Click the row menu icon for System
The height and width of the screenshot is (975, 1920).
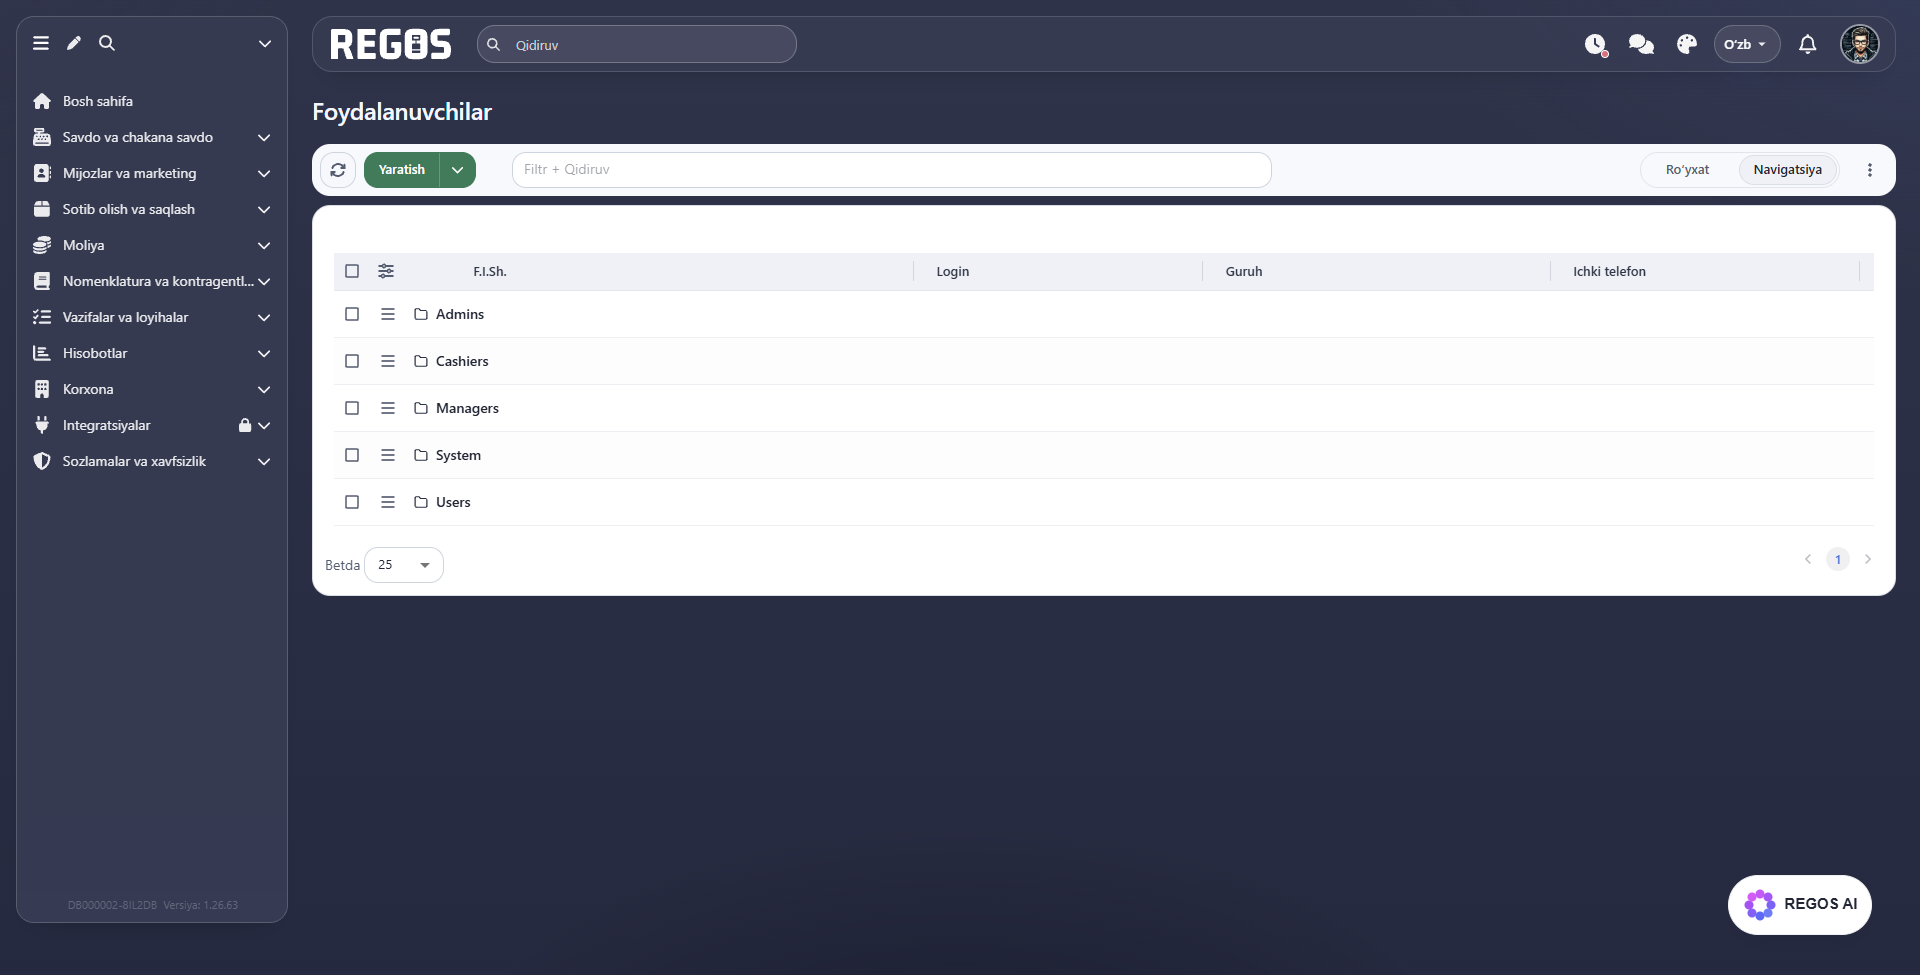click(x=388, y=455)
